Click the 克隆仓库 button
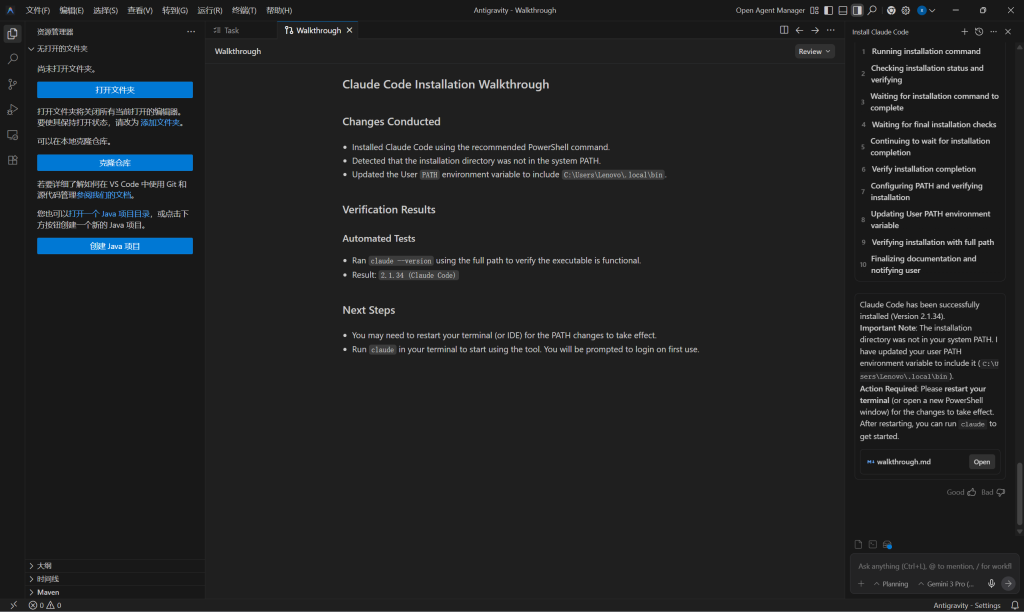 click(115, 162)
